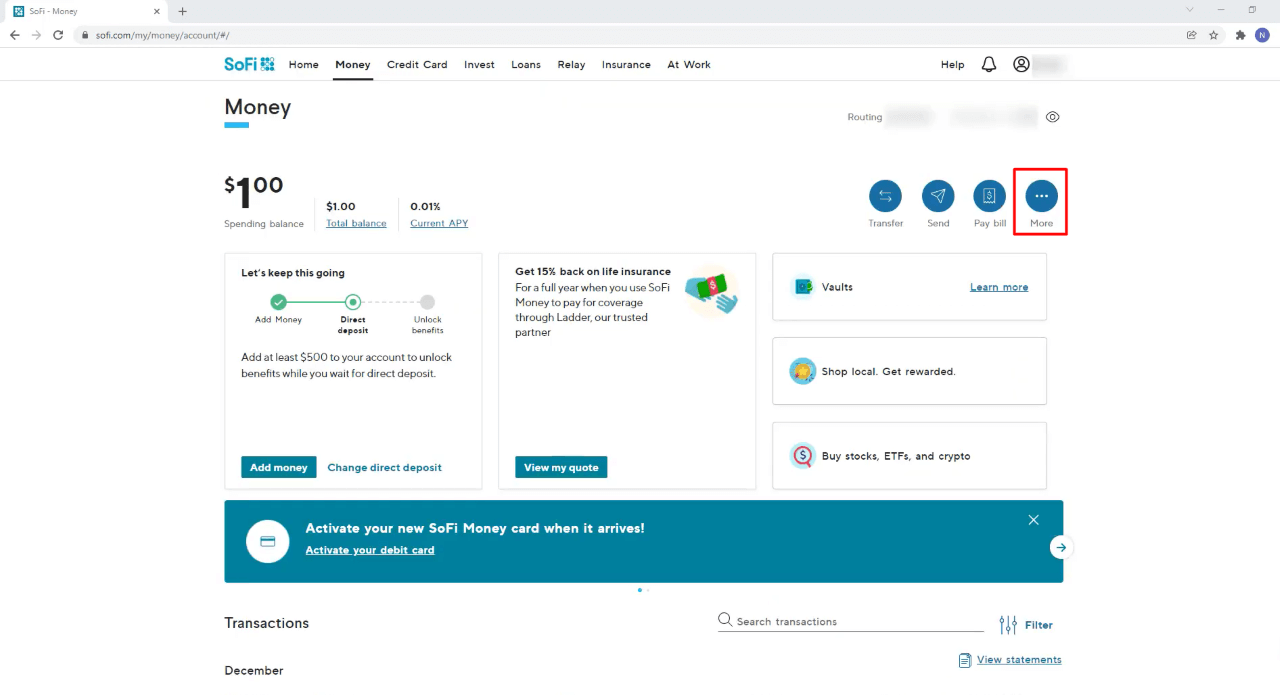
Task: Click Learn more for Vaults
Action: tap(999, 287)
